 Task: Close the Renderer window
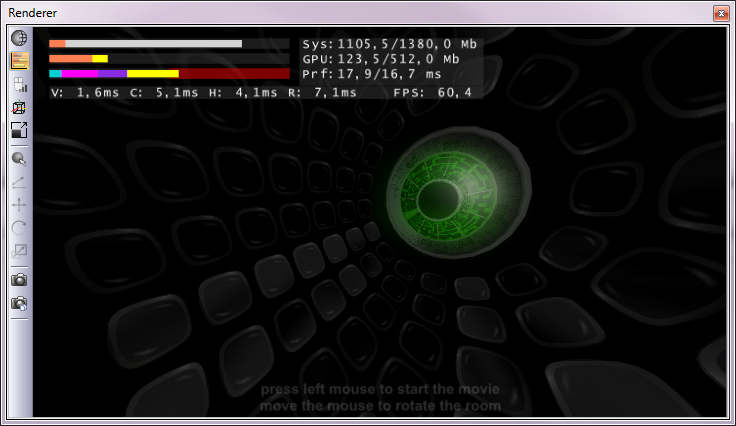tap(719, 13)
